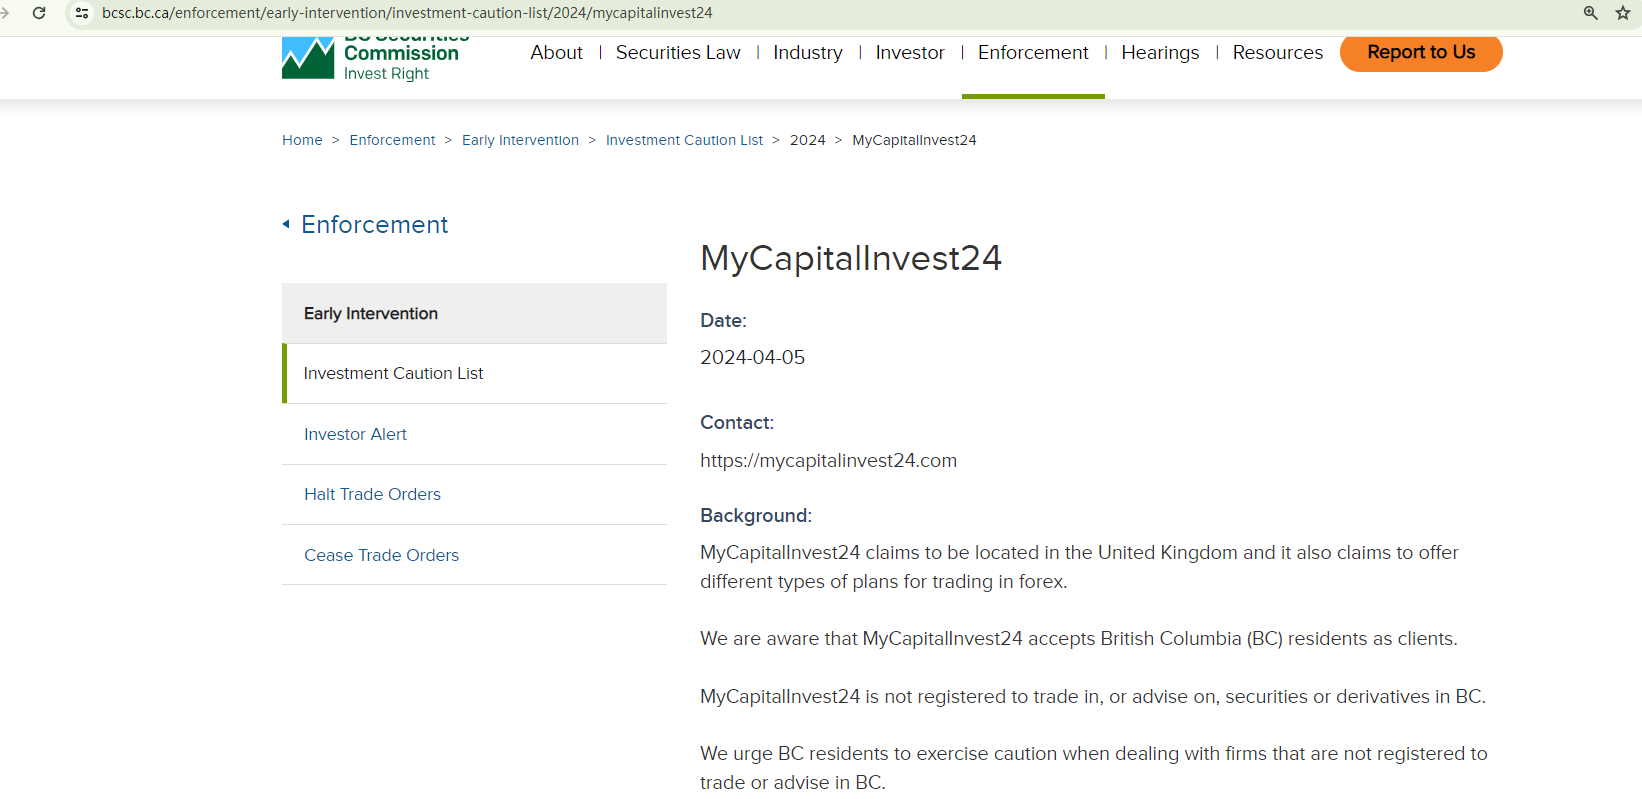The image size is (1642, 799).
Task: Click the Contact: label
Action: pos(737,422)
